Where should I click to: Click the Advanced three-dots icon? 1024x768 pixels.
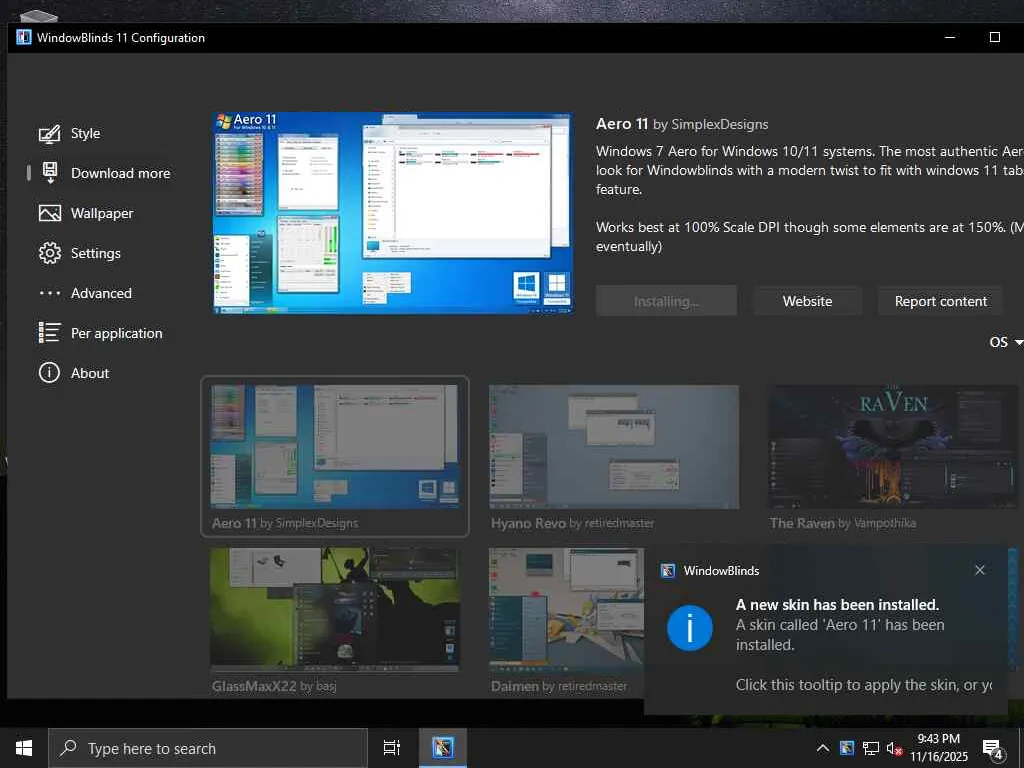[x=50, y=293]
